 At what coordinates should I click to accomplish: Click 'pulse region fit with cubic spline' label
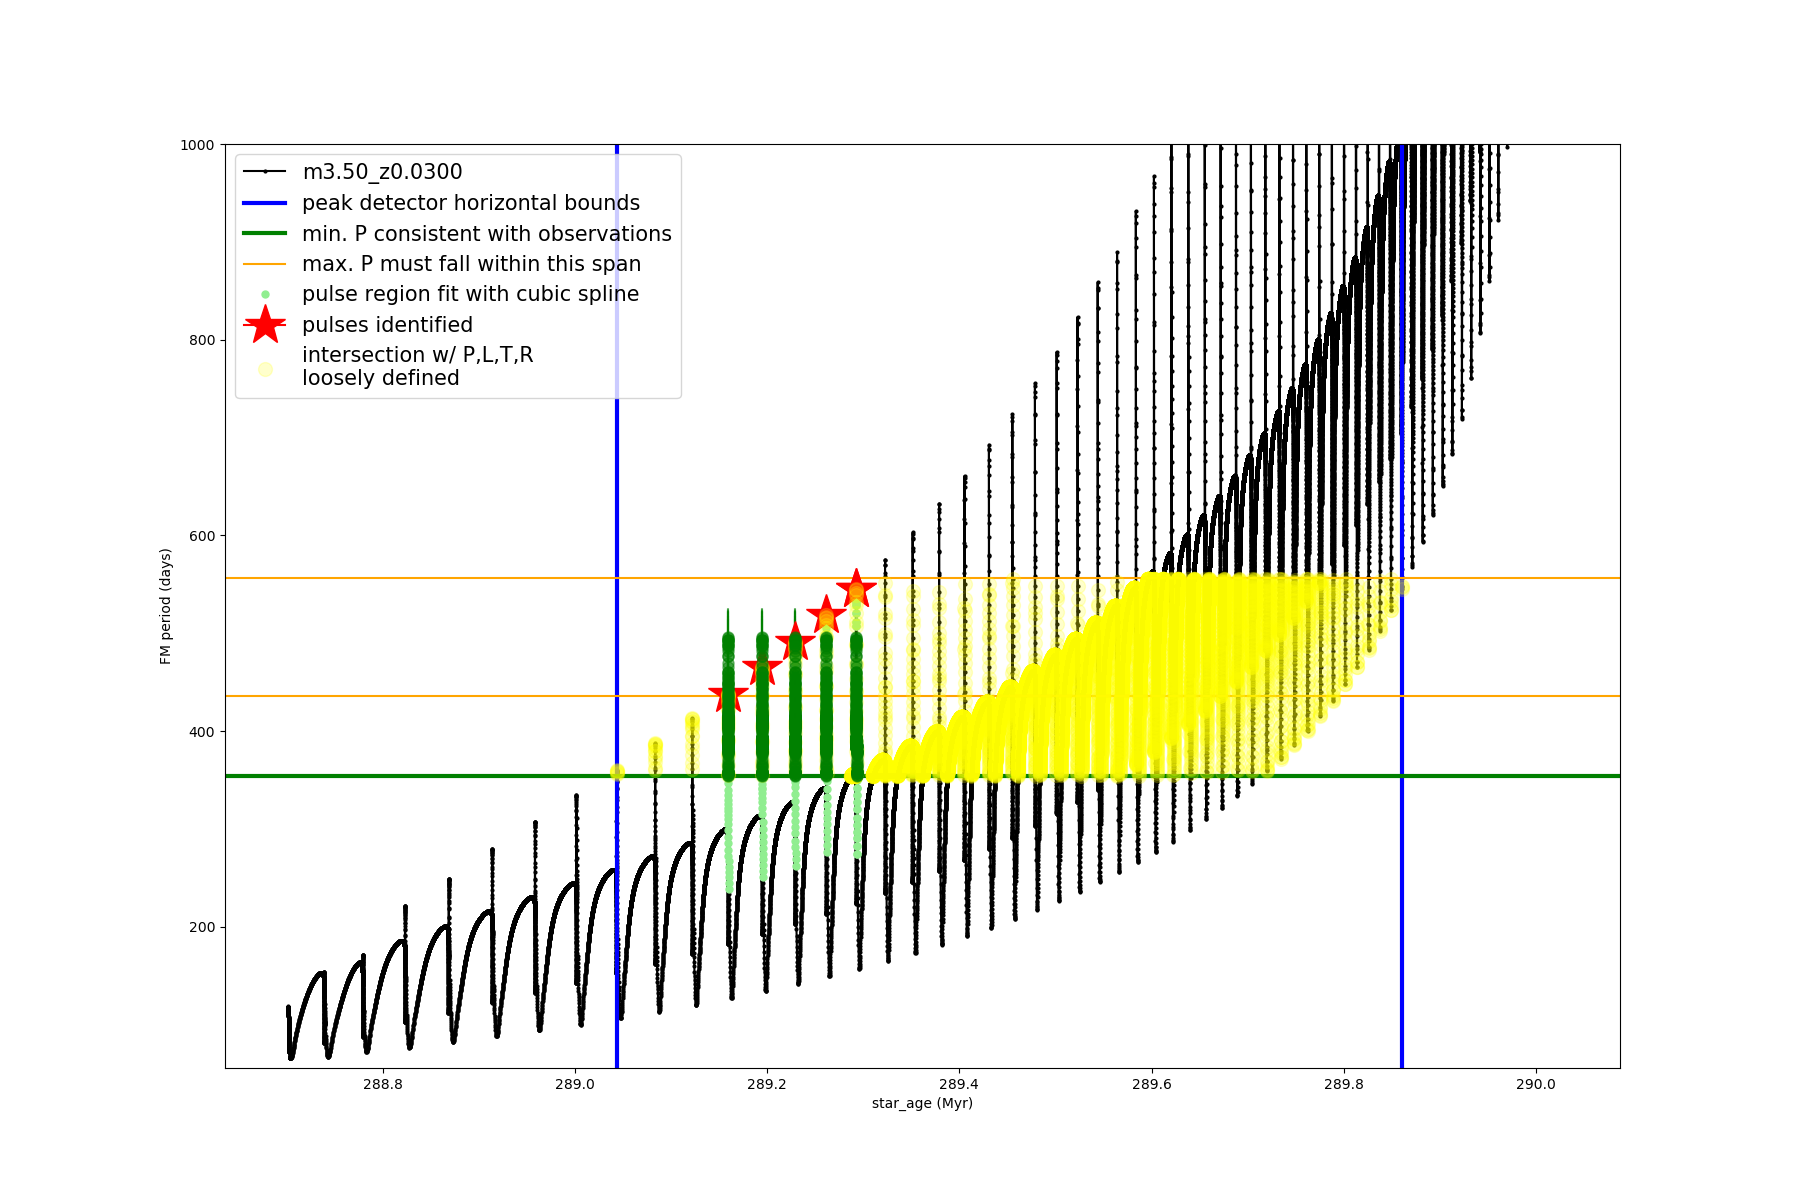(x=470, y=294)
